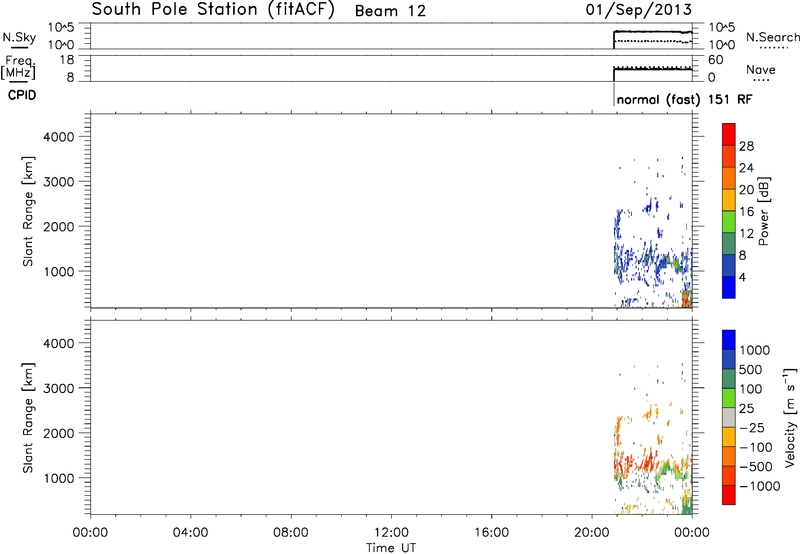
Task: Click the red top segment of Power colorbar
Action: 729,134
